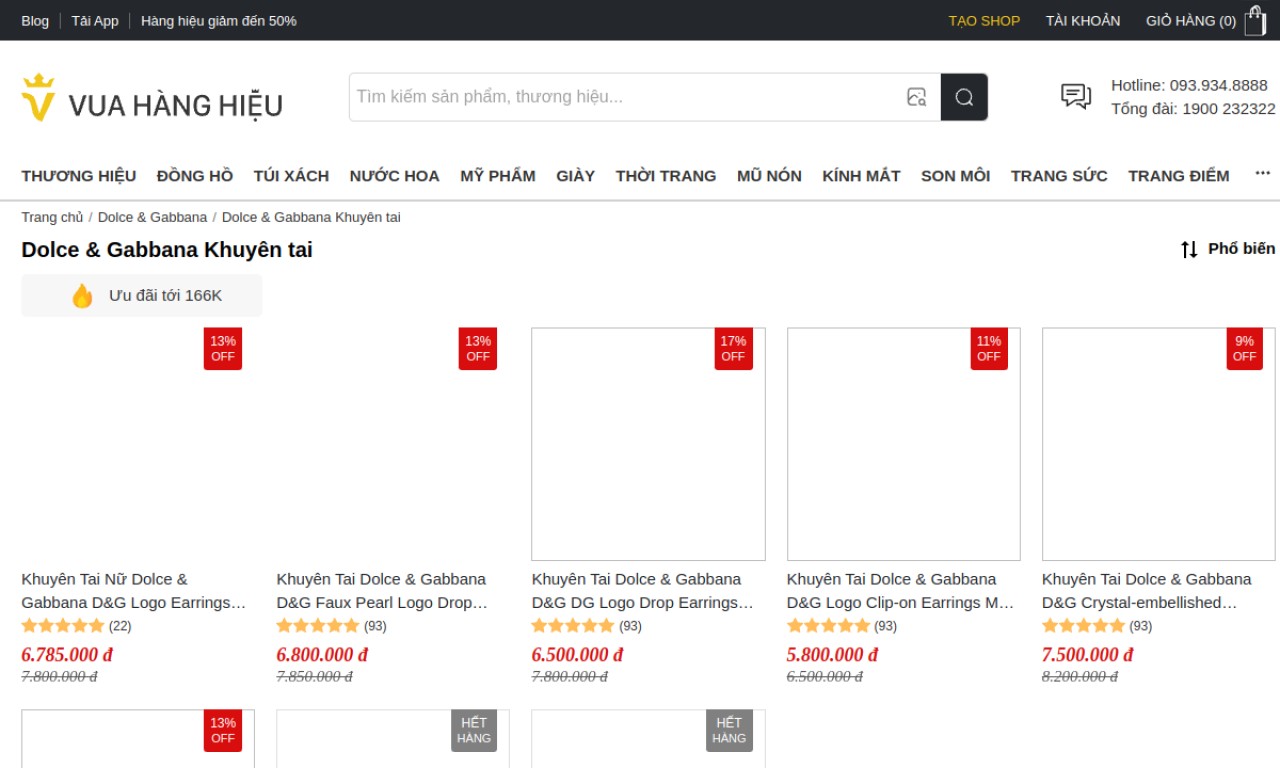The image size is (1280, 768).
Task: Open the Blog link
Action: (35, 20)
